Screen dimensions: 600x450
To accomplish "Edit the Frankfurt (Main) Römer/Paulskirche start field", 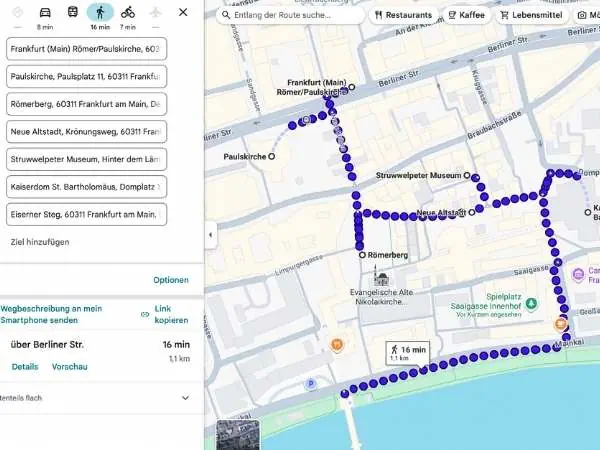I will click(x=86, y=49).
